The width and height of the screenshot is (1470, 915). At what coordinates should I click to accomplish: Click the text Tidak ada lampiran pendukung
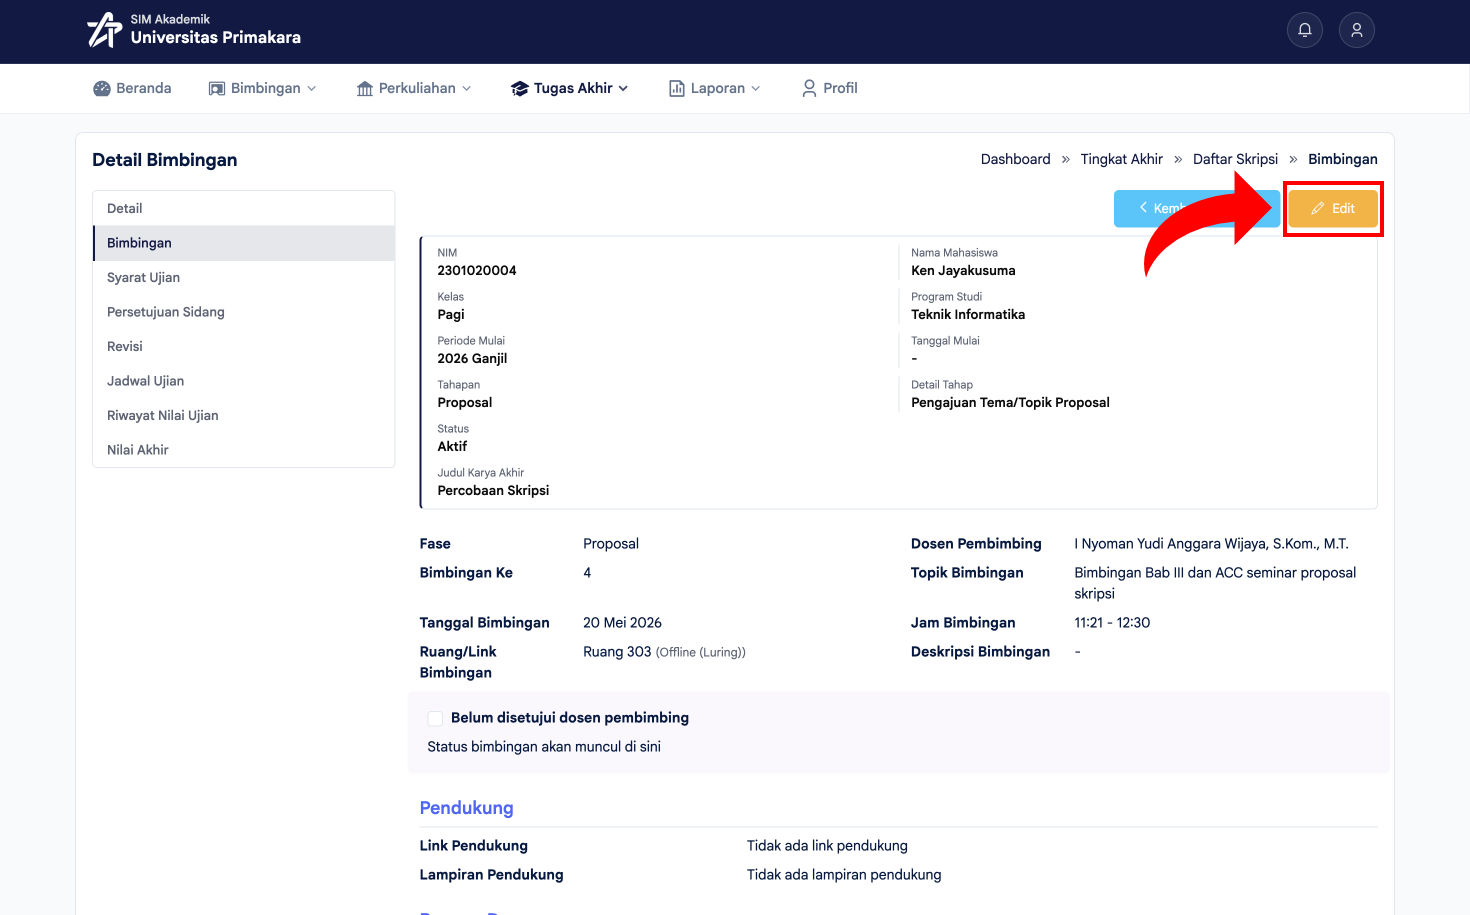click(844, 875)
